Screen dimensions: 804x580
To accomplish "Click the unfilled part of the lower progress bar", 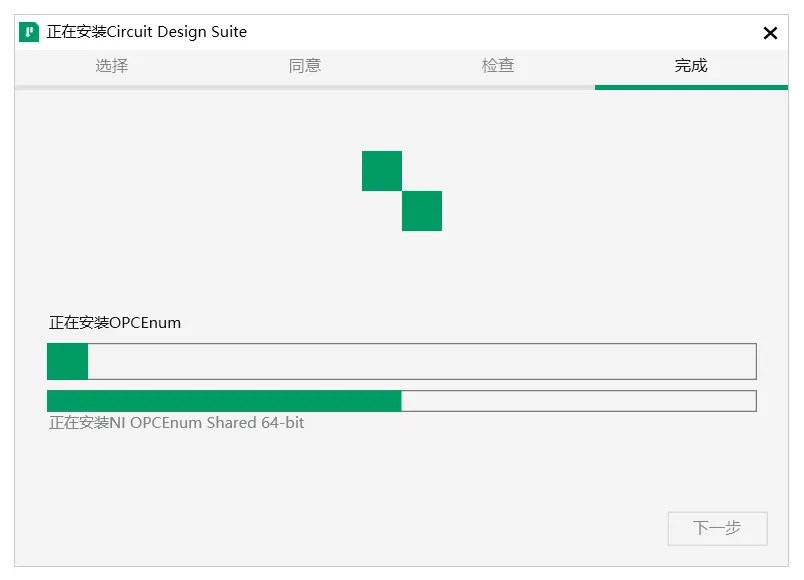I will point(578,401).
